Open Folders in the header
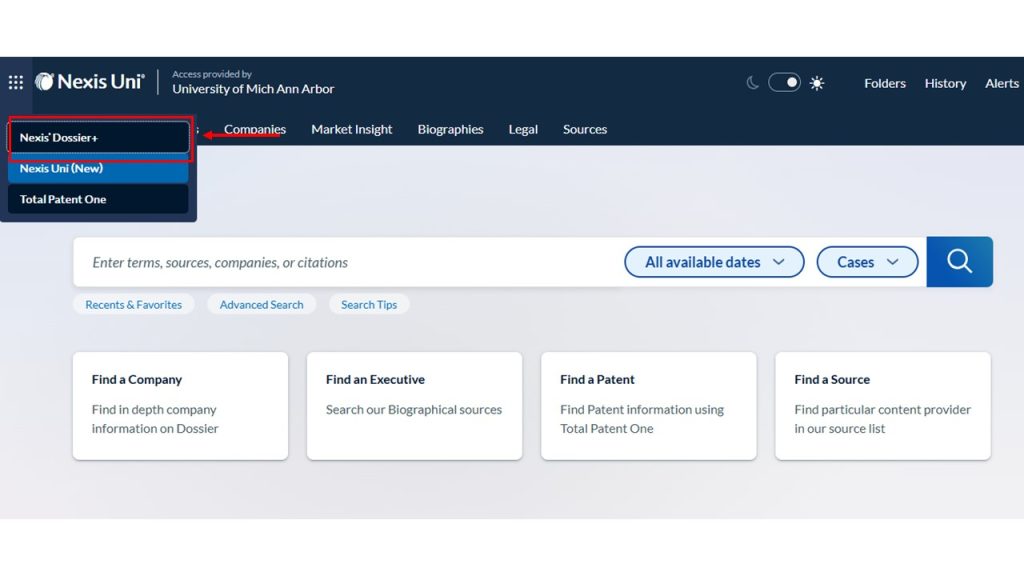1024x576 pixels. (885, 83)
